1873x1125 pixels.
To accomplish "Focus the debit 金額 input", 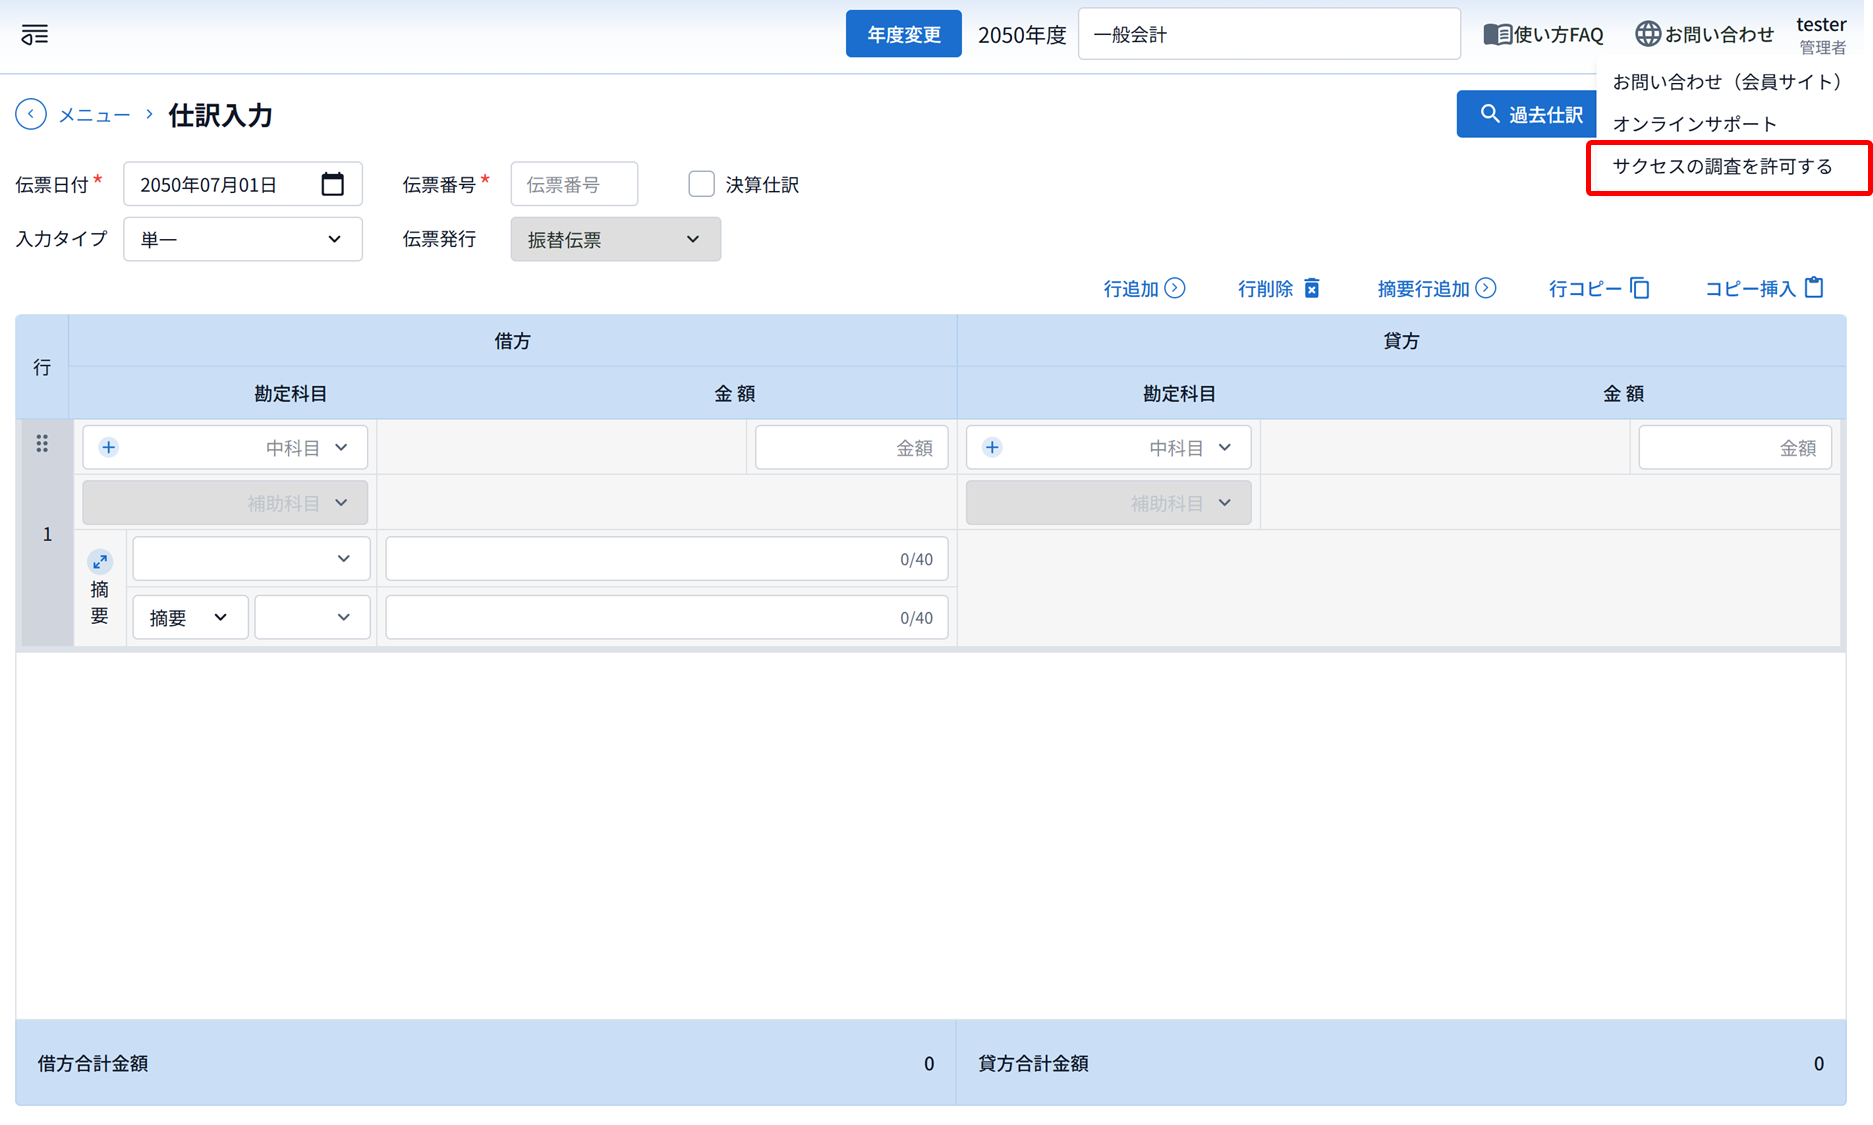I will pyautogui.click(x=852, y=447).
